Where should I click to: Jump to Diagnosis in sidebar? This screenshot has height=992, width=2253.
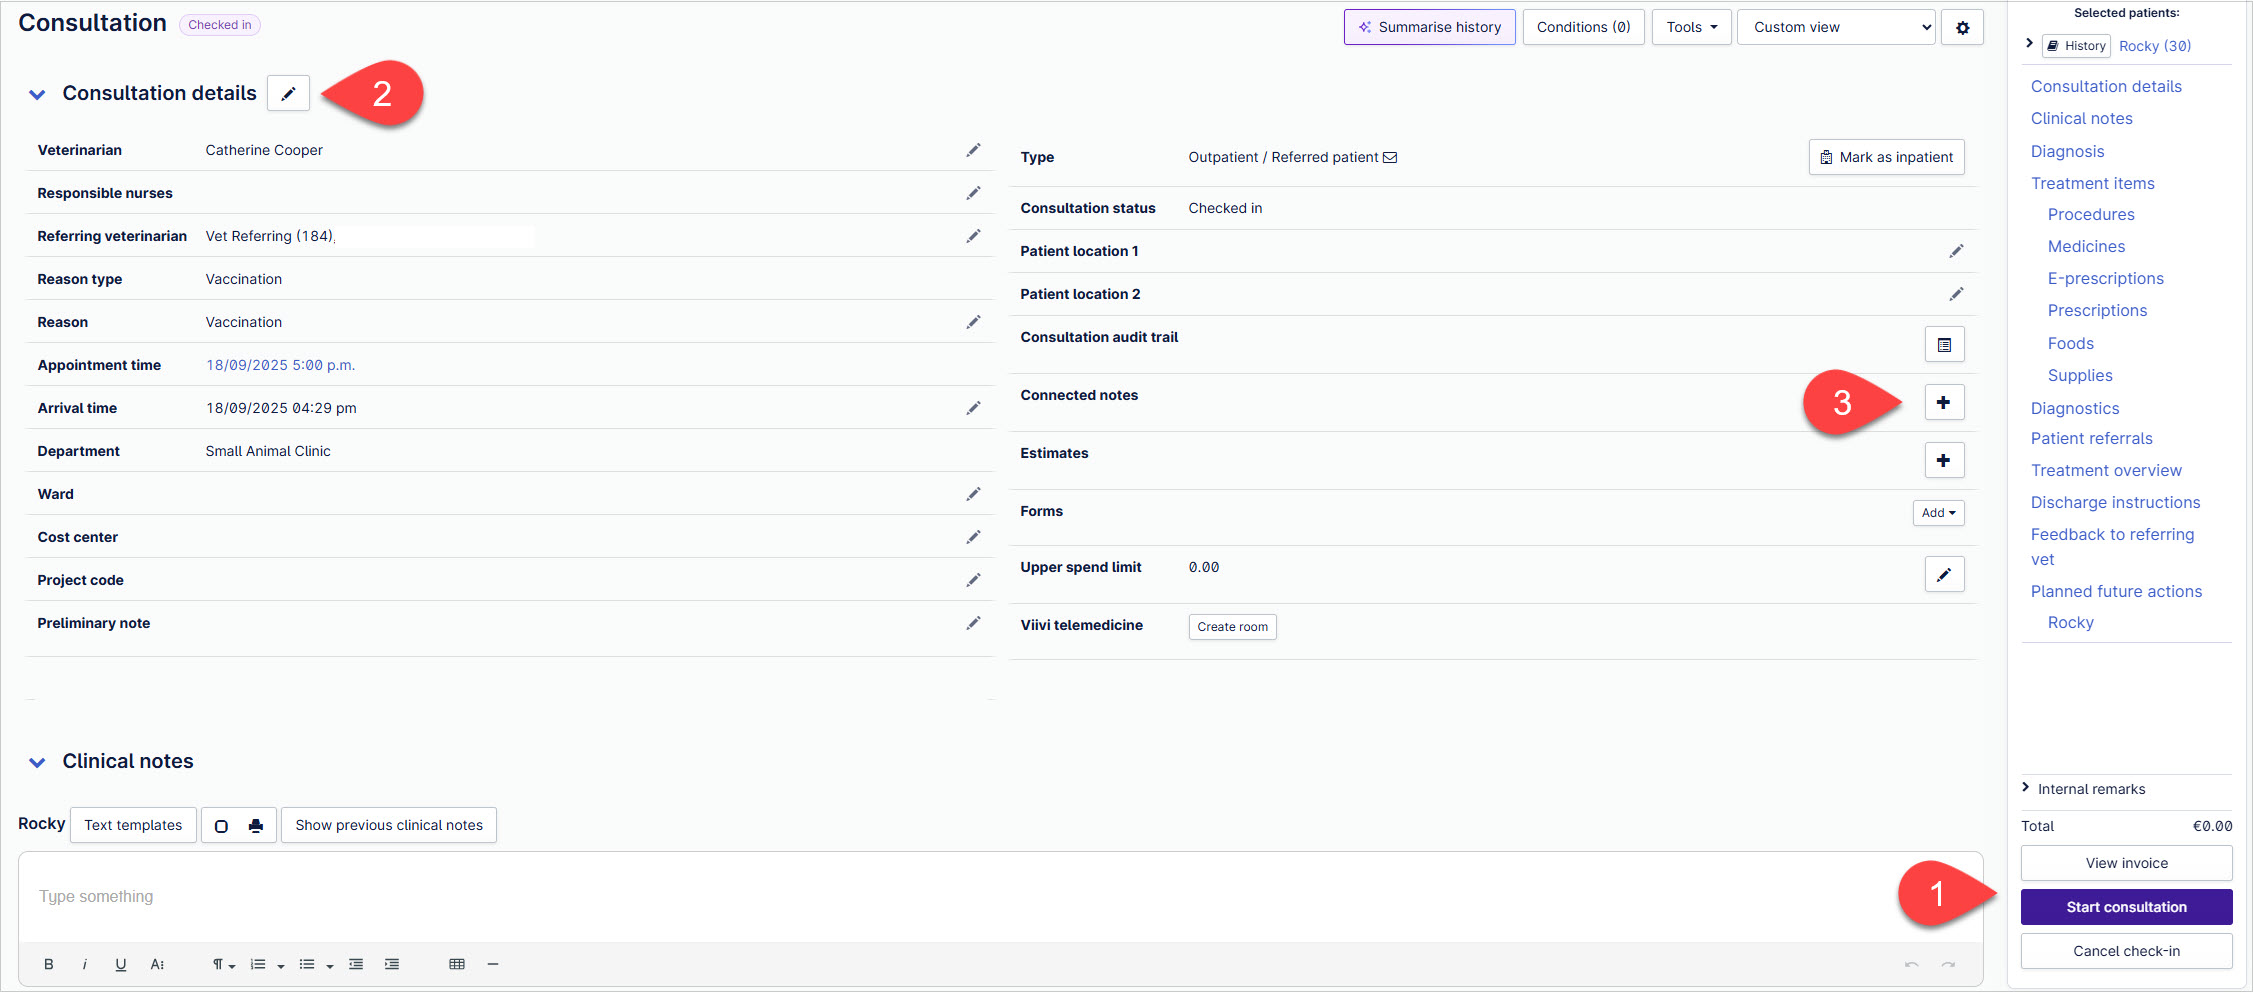tap(2067, 151)
